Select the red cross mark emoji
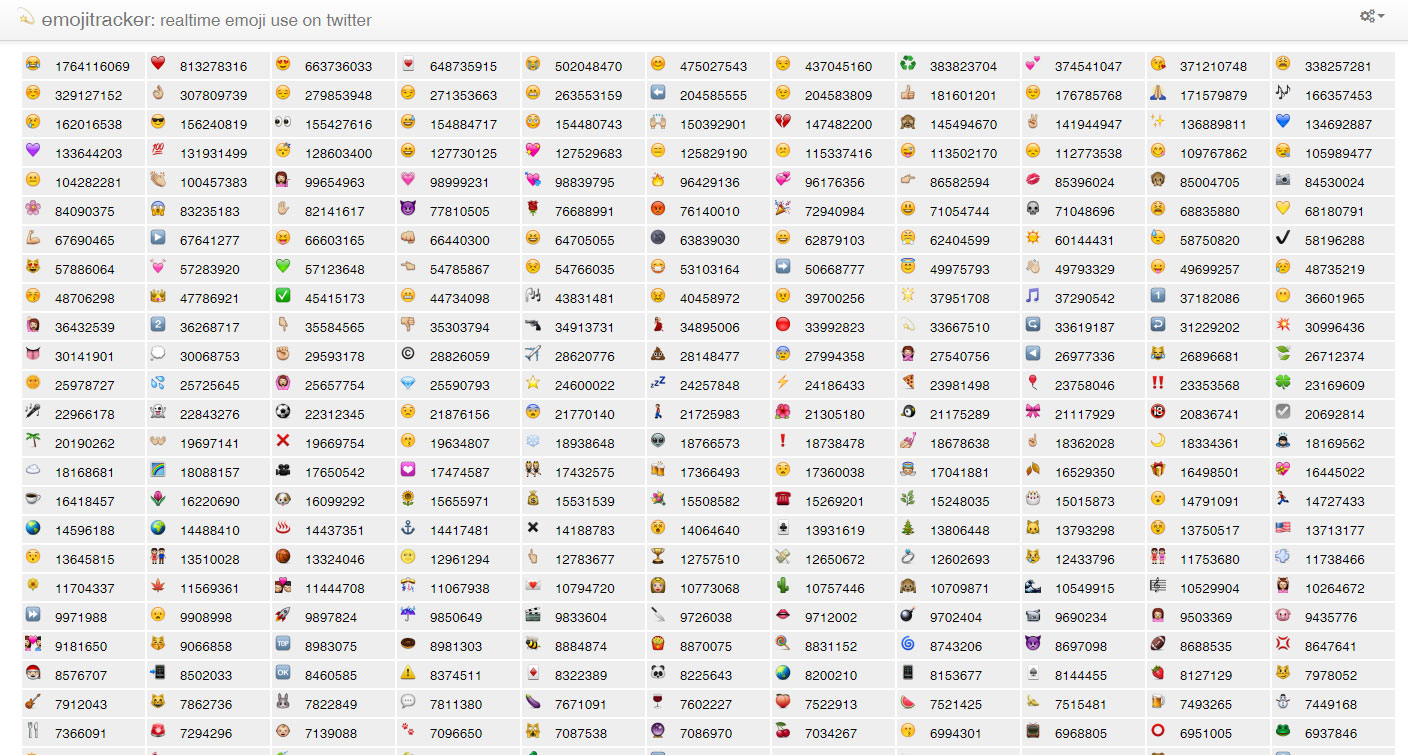This screenshot has height=755, width=1408. click(x=283, y=442)
